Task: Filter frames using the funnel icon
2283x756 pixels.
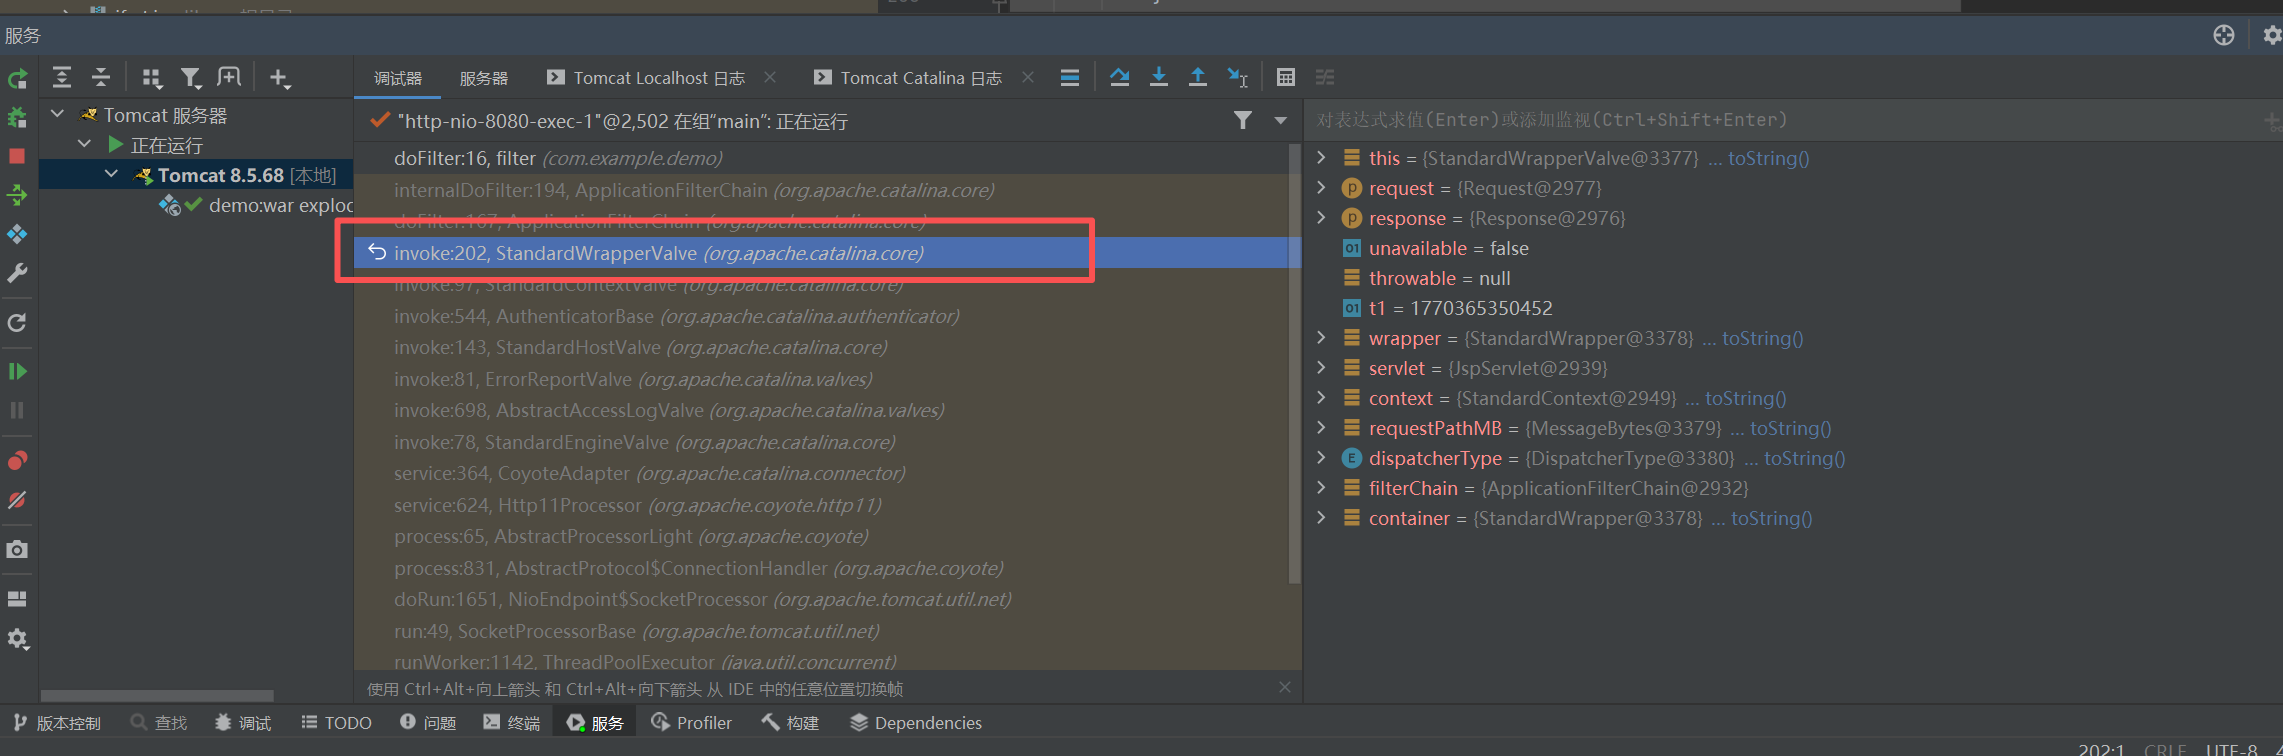Action: [1243, 121]
